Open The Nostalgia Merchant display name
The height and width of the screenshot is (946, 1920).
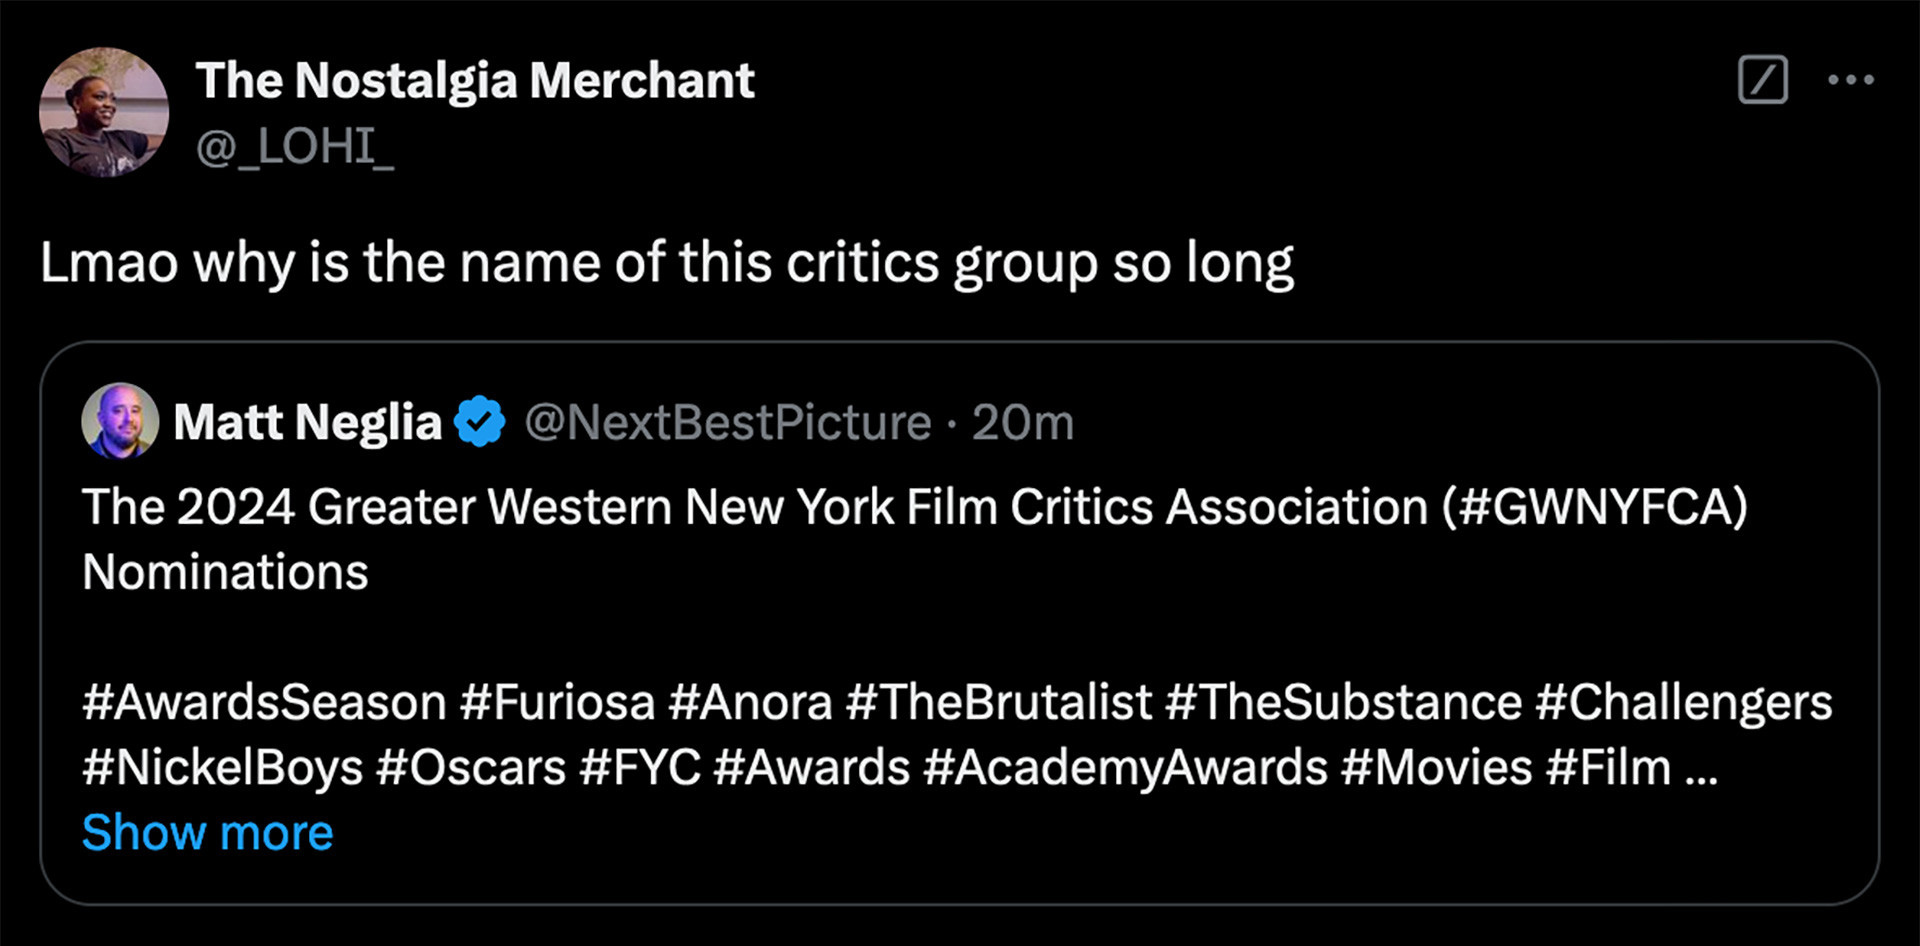[x=475, y=81]
